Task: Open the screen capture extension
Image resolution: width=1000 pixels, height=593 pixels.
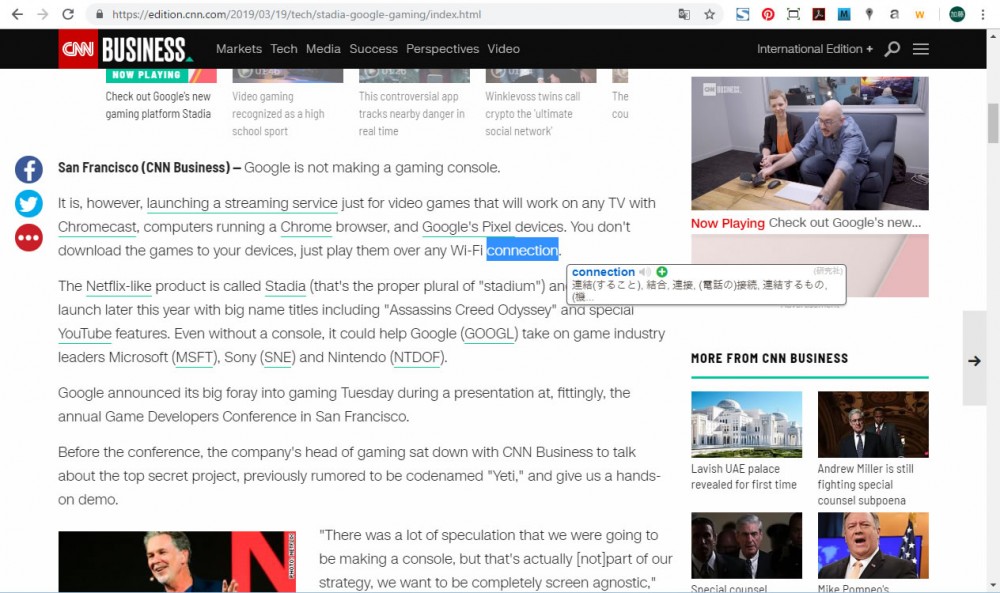Action: [x=793, y=14]
